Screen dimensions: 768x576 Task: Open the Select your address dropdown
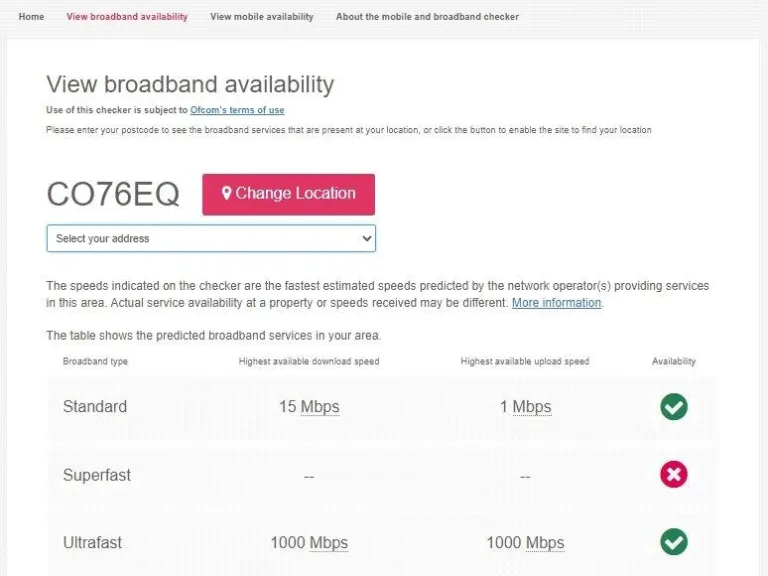211,239
